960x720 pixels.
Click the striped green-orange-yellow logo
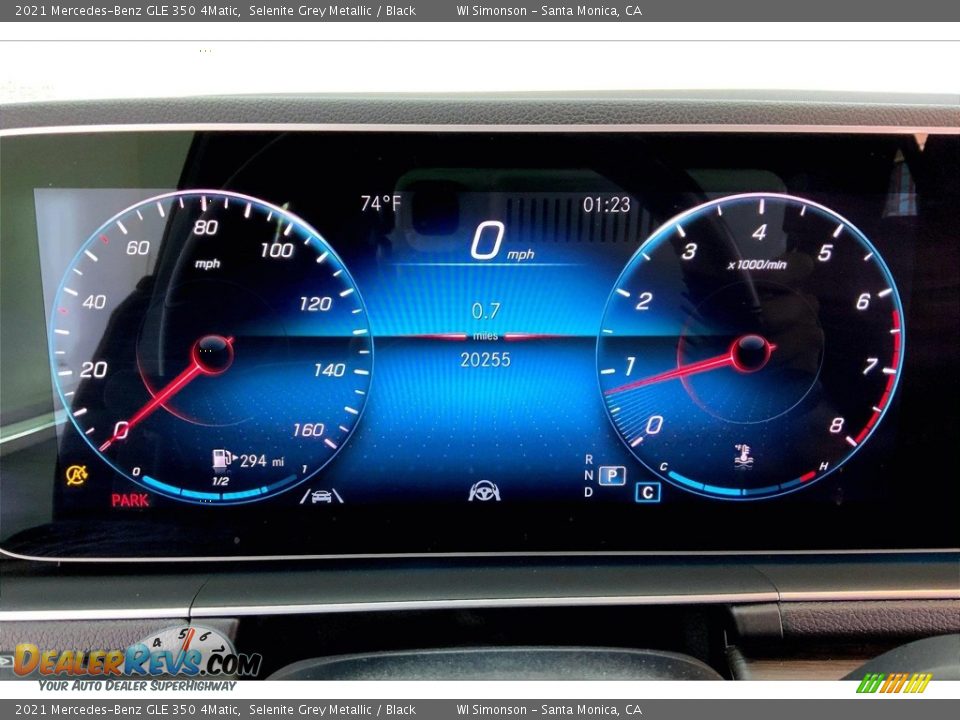[893, 683]
